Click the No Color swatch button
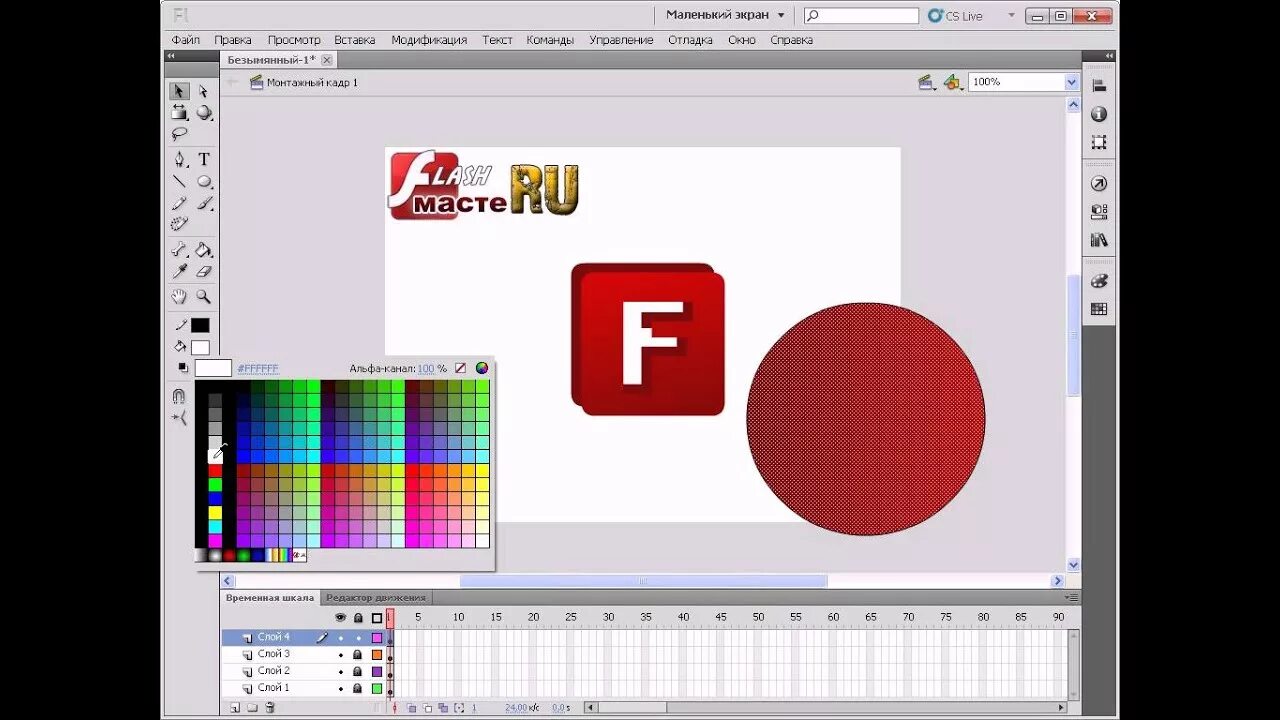Image resolution: width=1280 pixels, height=720 pixels. coord(460,368)
